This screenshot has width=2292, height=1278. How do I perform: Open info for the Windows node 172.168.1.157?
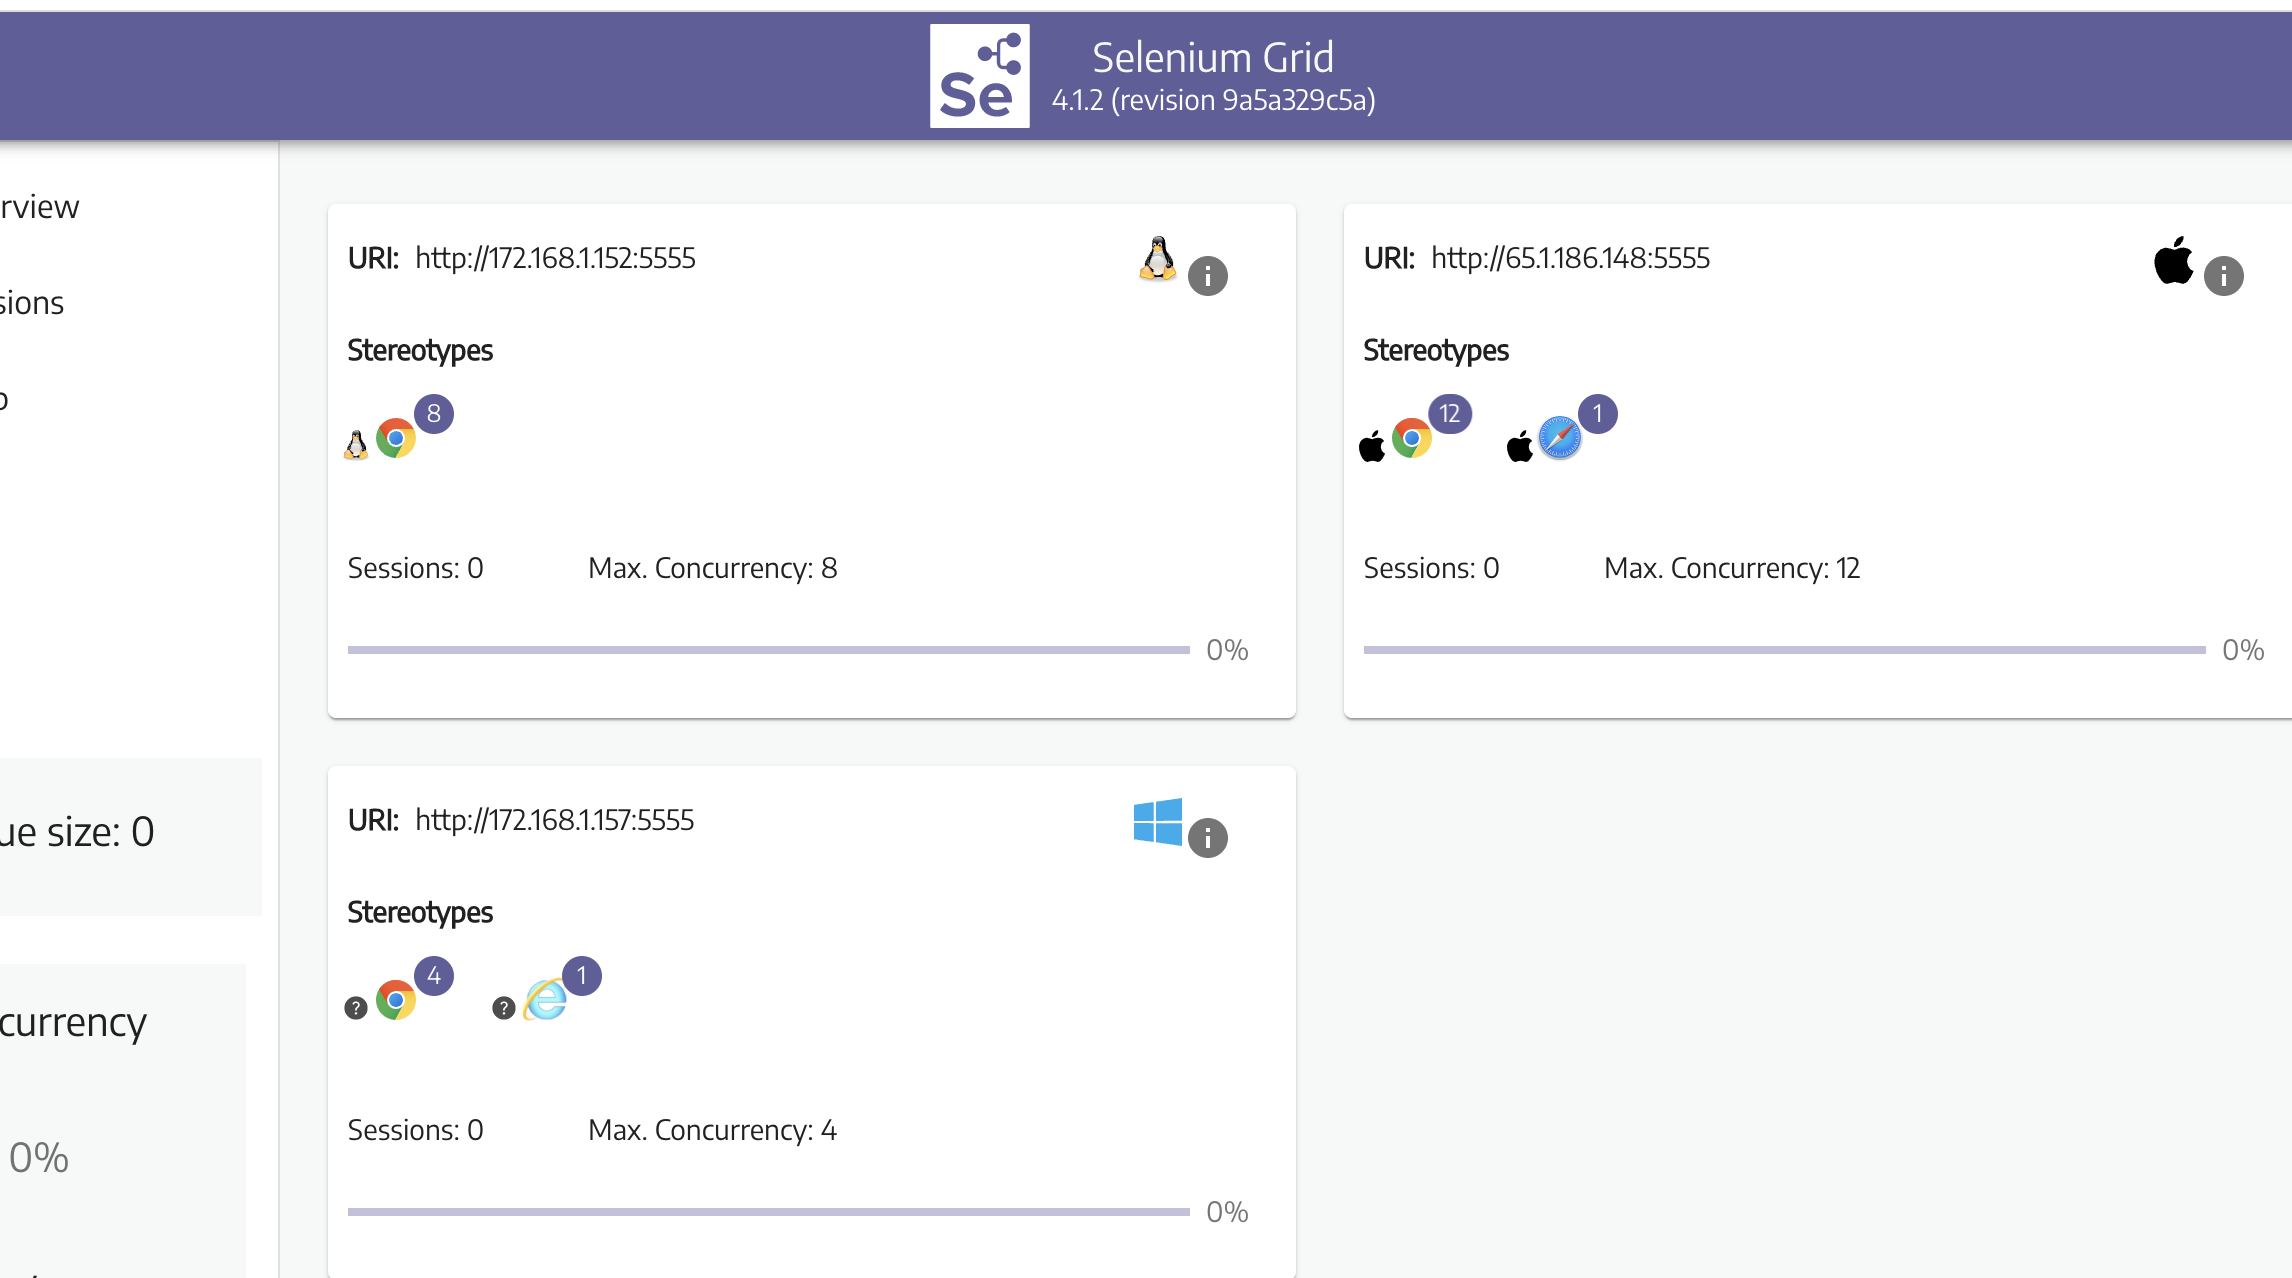click(1207, 838)
